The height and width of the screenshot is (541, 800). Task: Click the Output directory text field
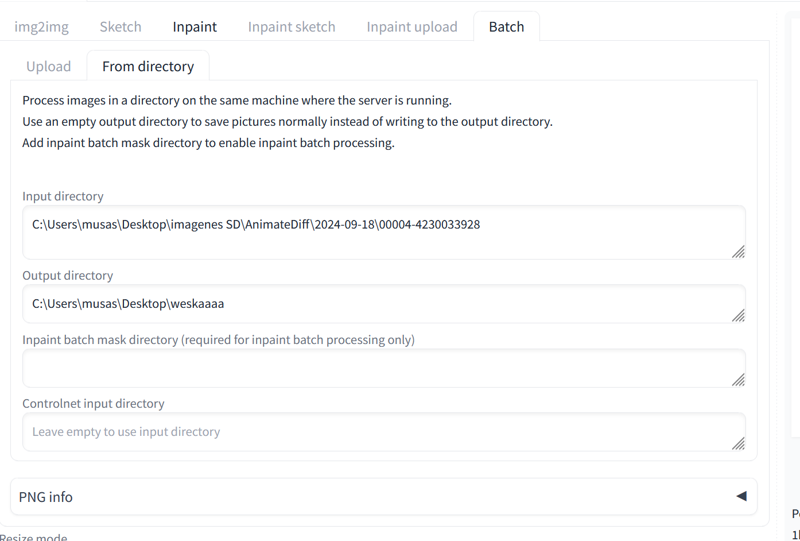click(384, 304)
